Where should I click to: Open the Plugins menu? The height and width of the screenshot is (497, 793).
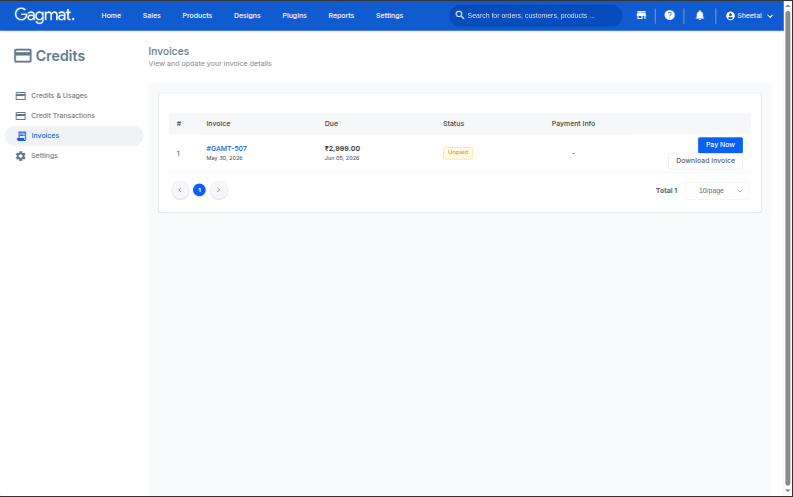tap(294, 16)
